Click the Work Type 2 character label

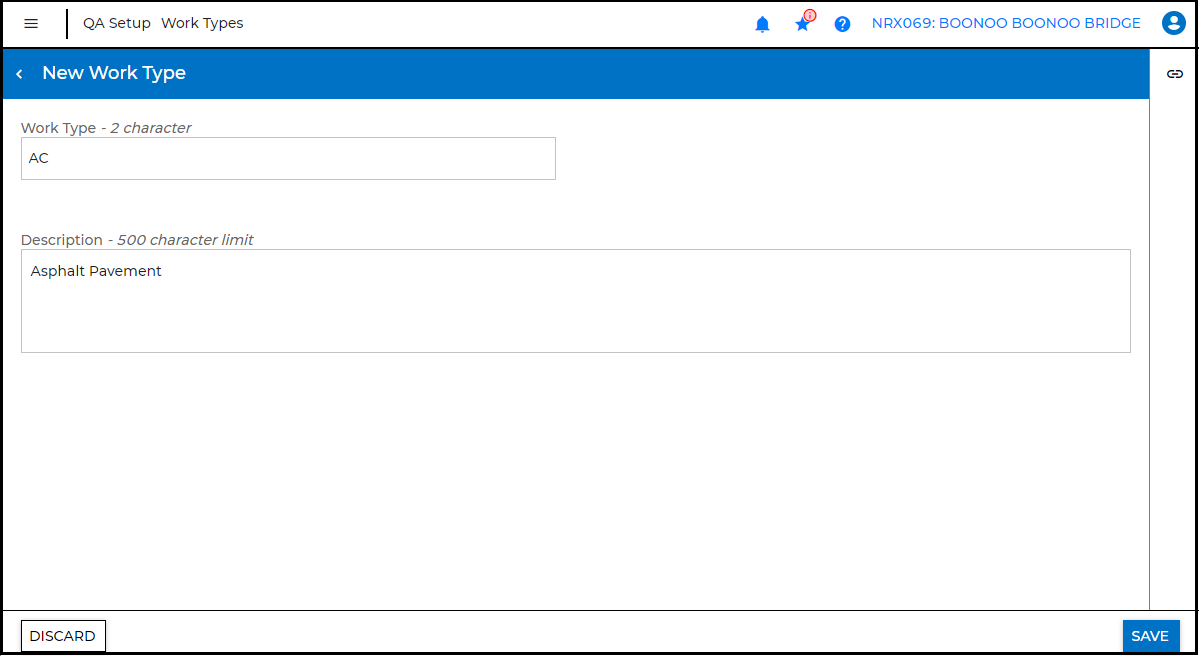pos(106,128)
